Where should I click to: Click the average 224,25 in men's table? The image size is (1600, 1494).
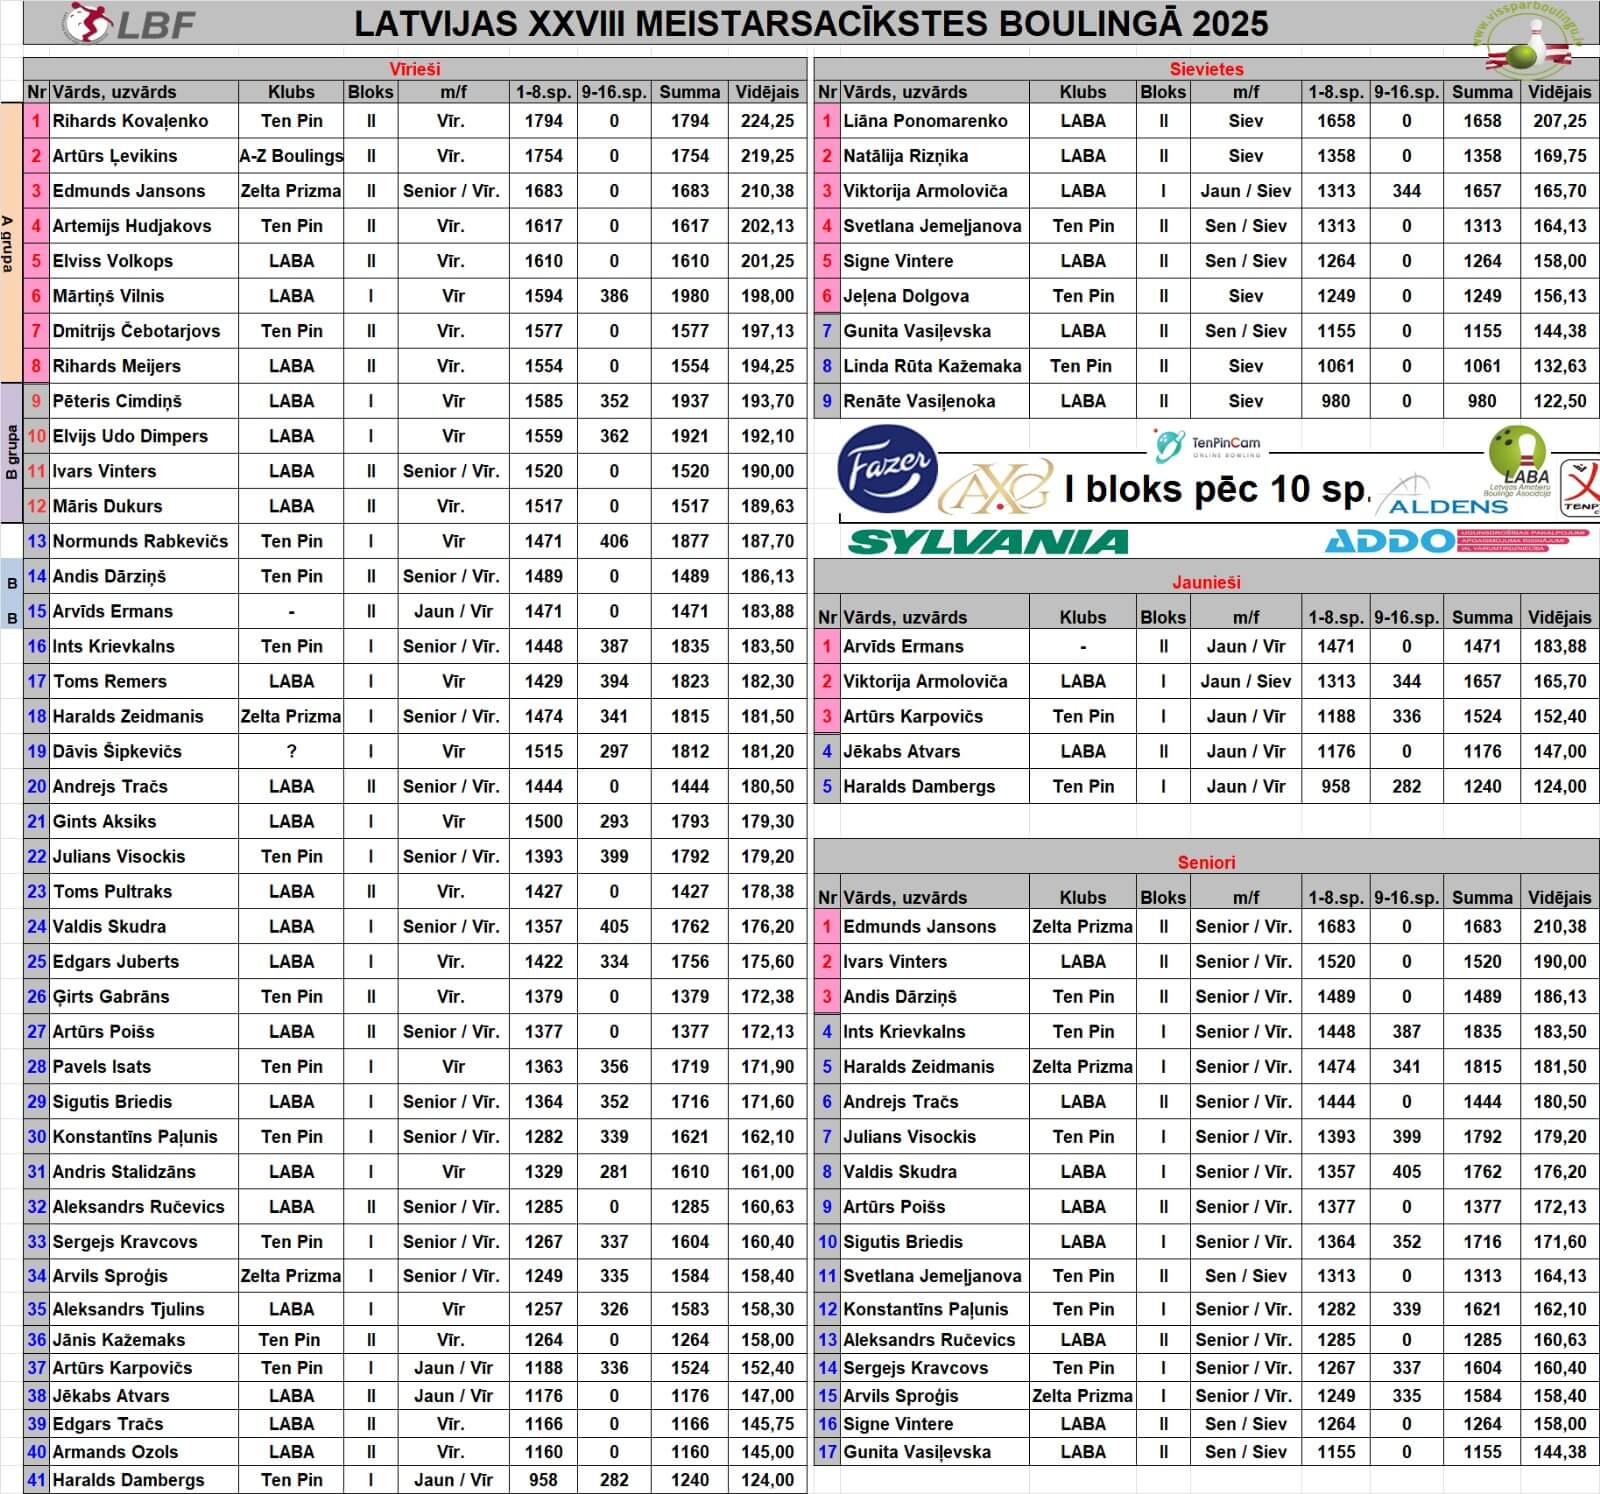[767, 121]
